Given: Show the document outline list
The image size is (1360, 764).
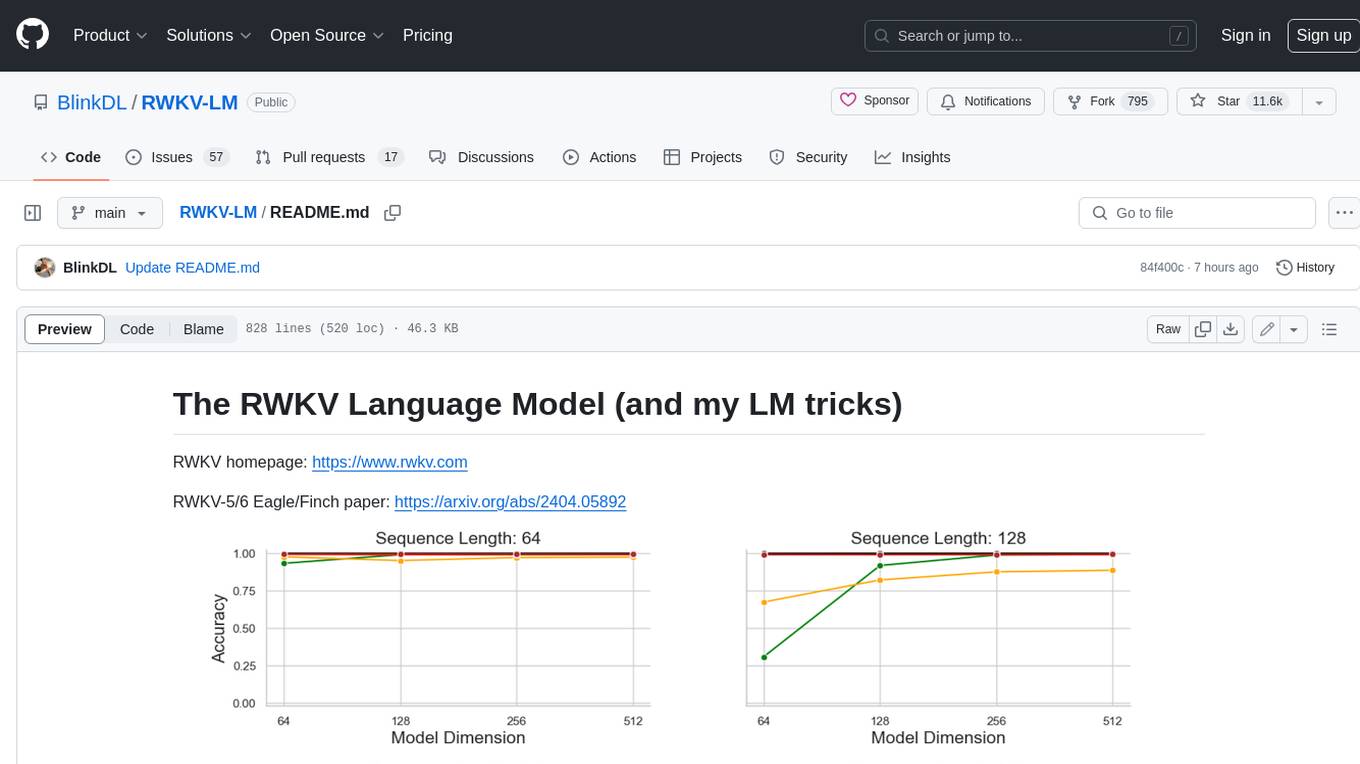Looking at the screenshot, I should tap(1329, 329).
